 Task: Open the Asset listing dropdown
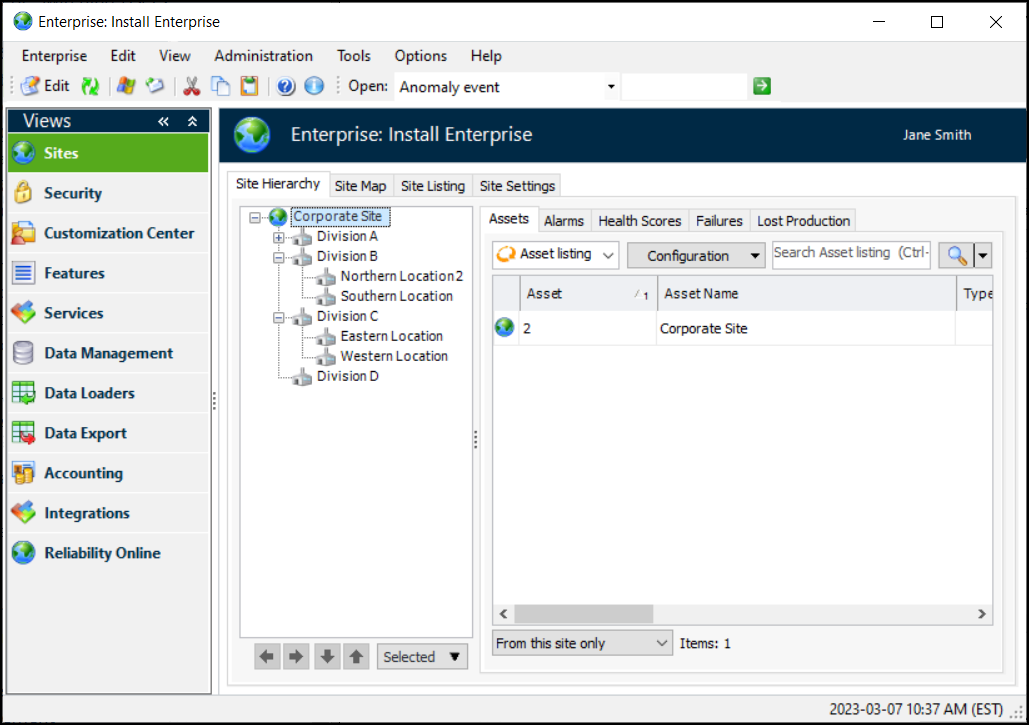coord(556,255)
